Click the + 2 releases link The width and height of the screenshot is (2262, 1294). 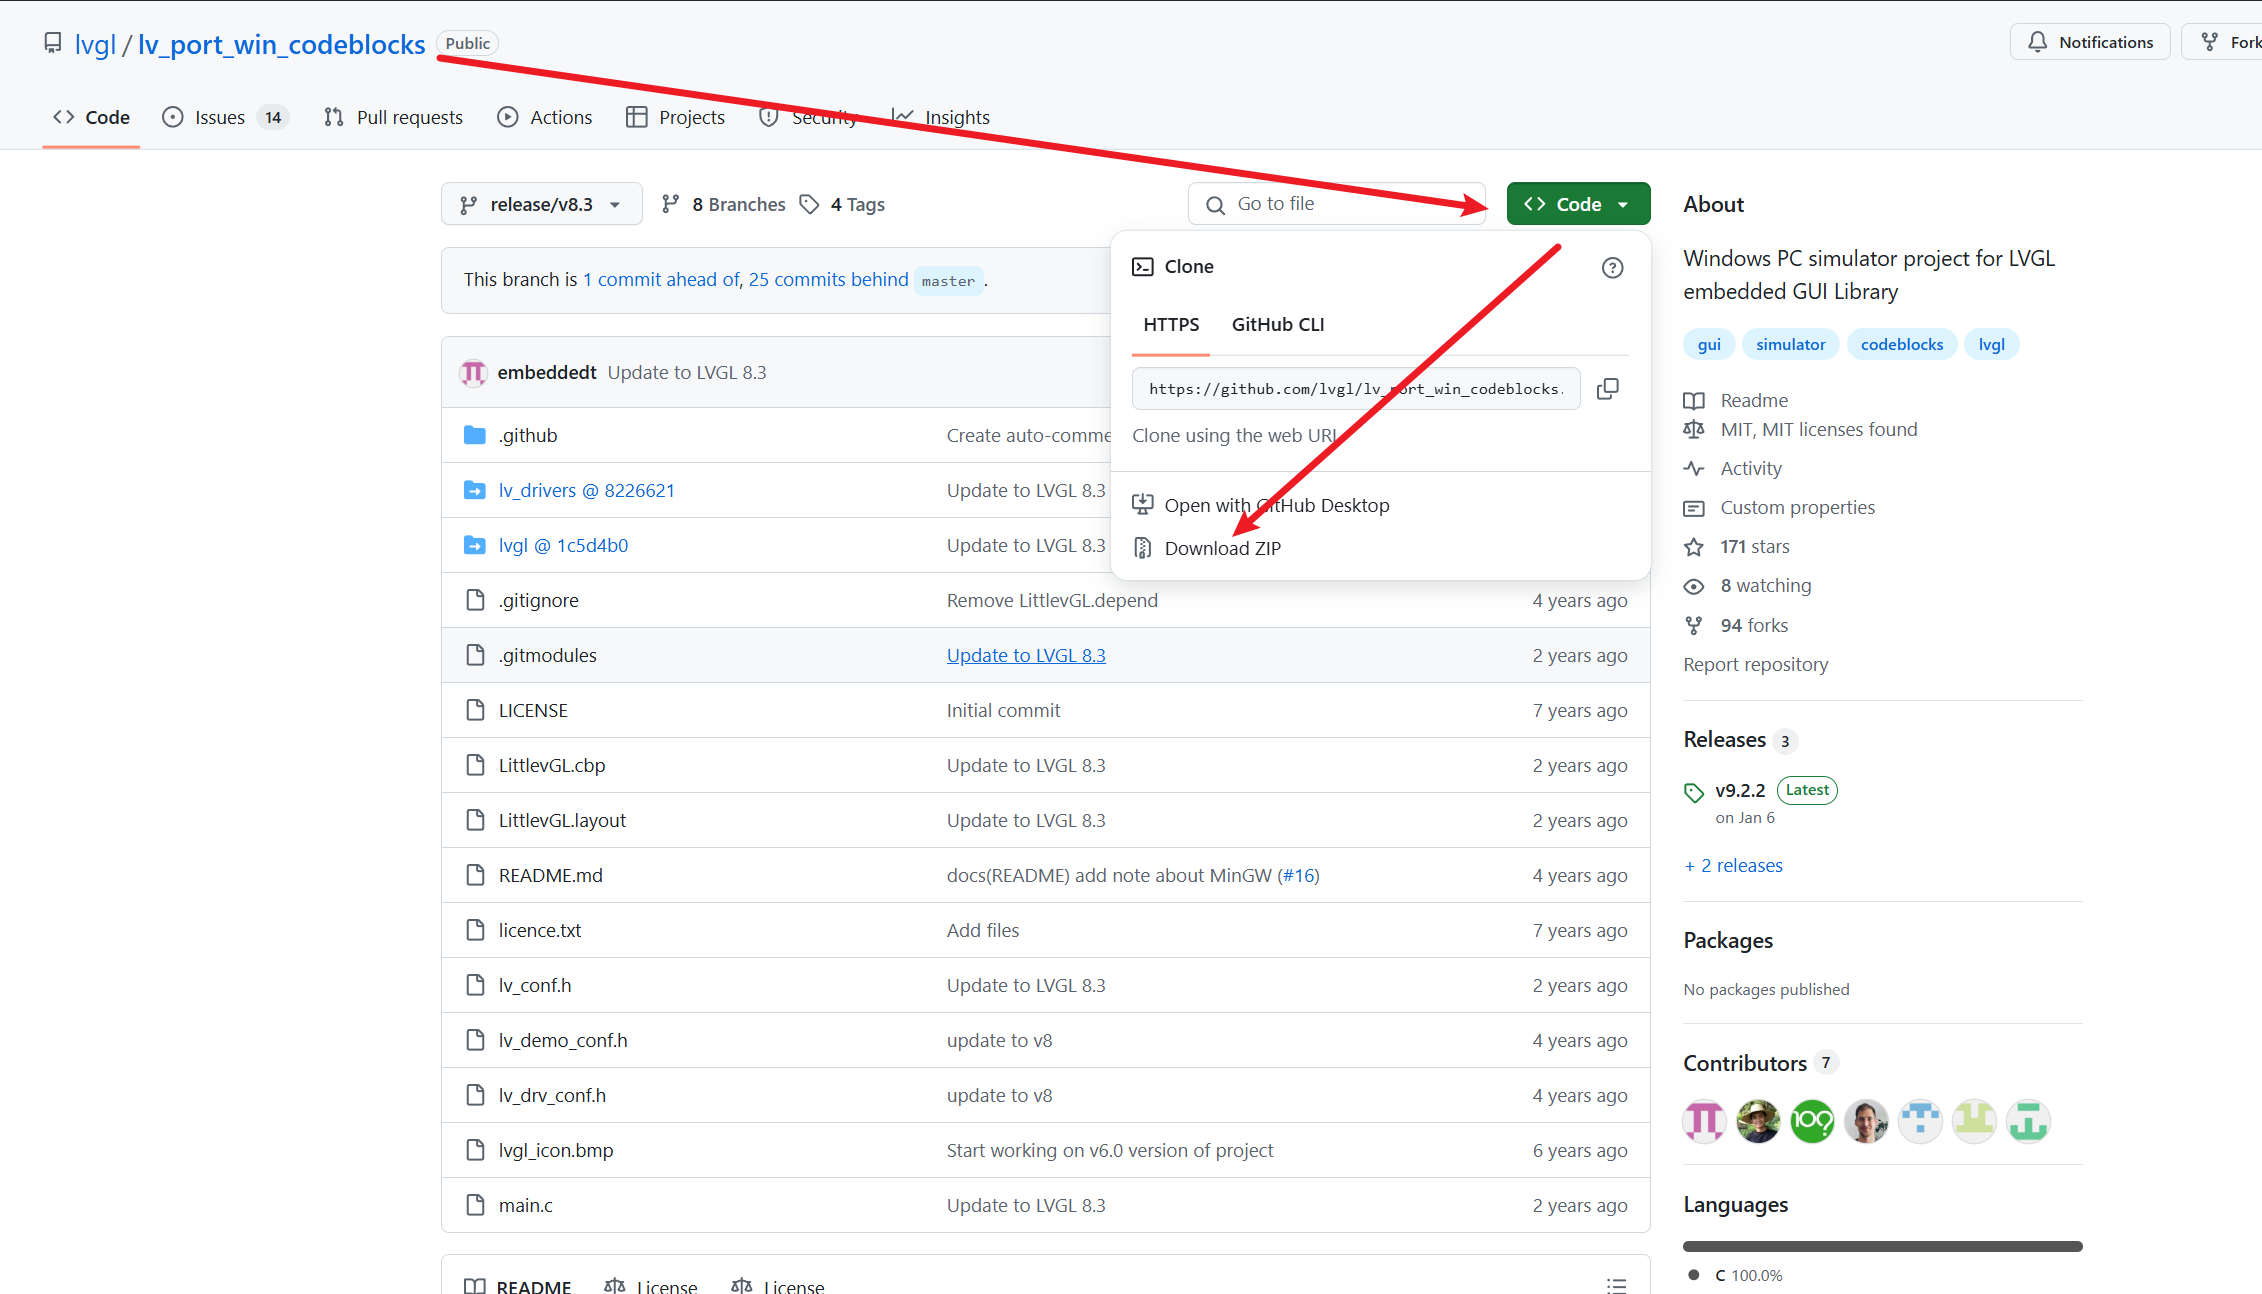1734,865
